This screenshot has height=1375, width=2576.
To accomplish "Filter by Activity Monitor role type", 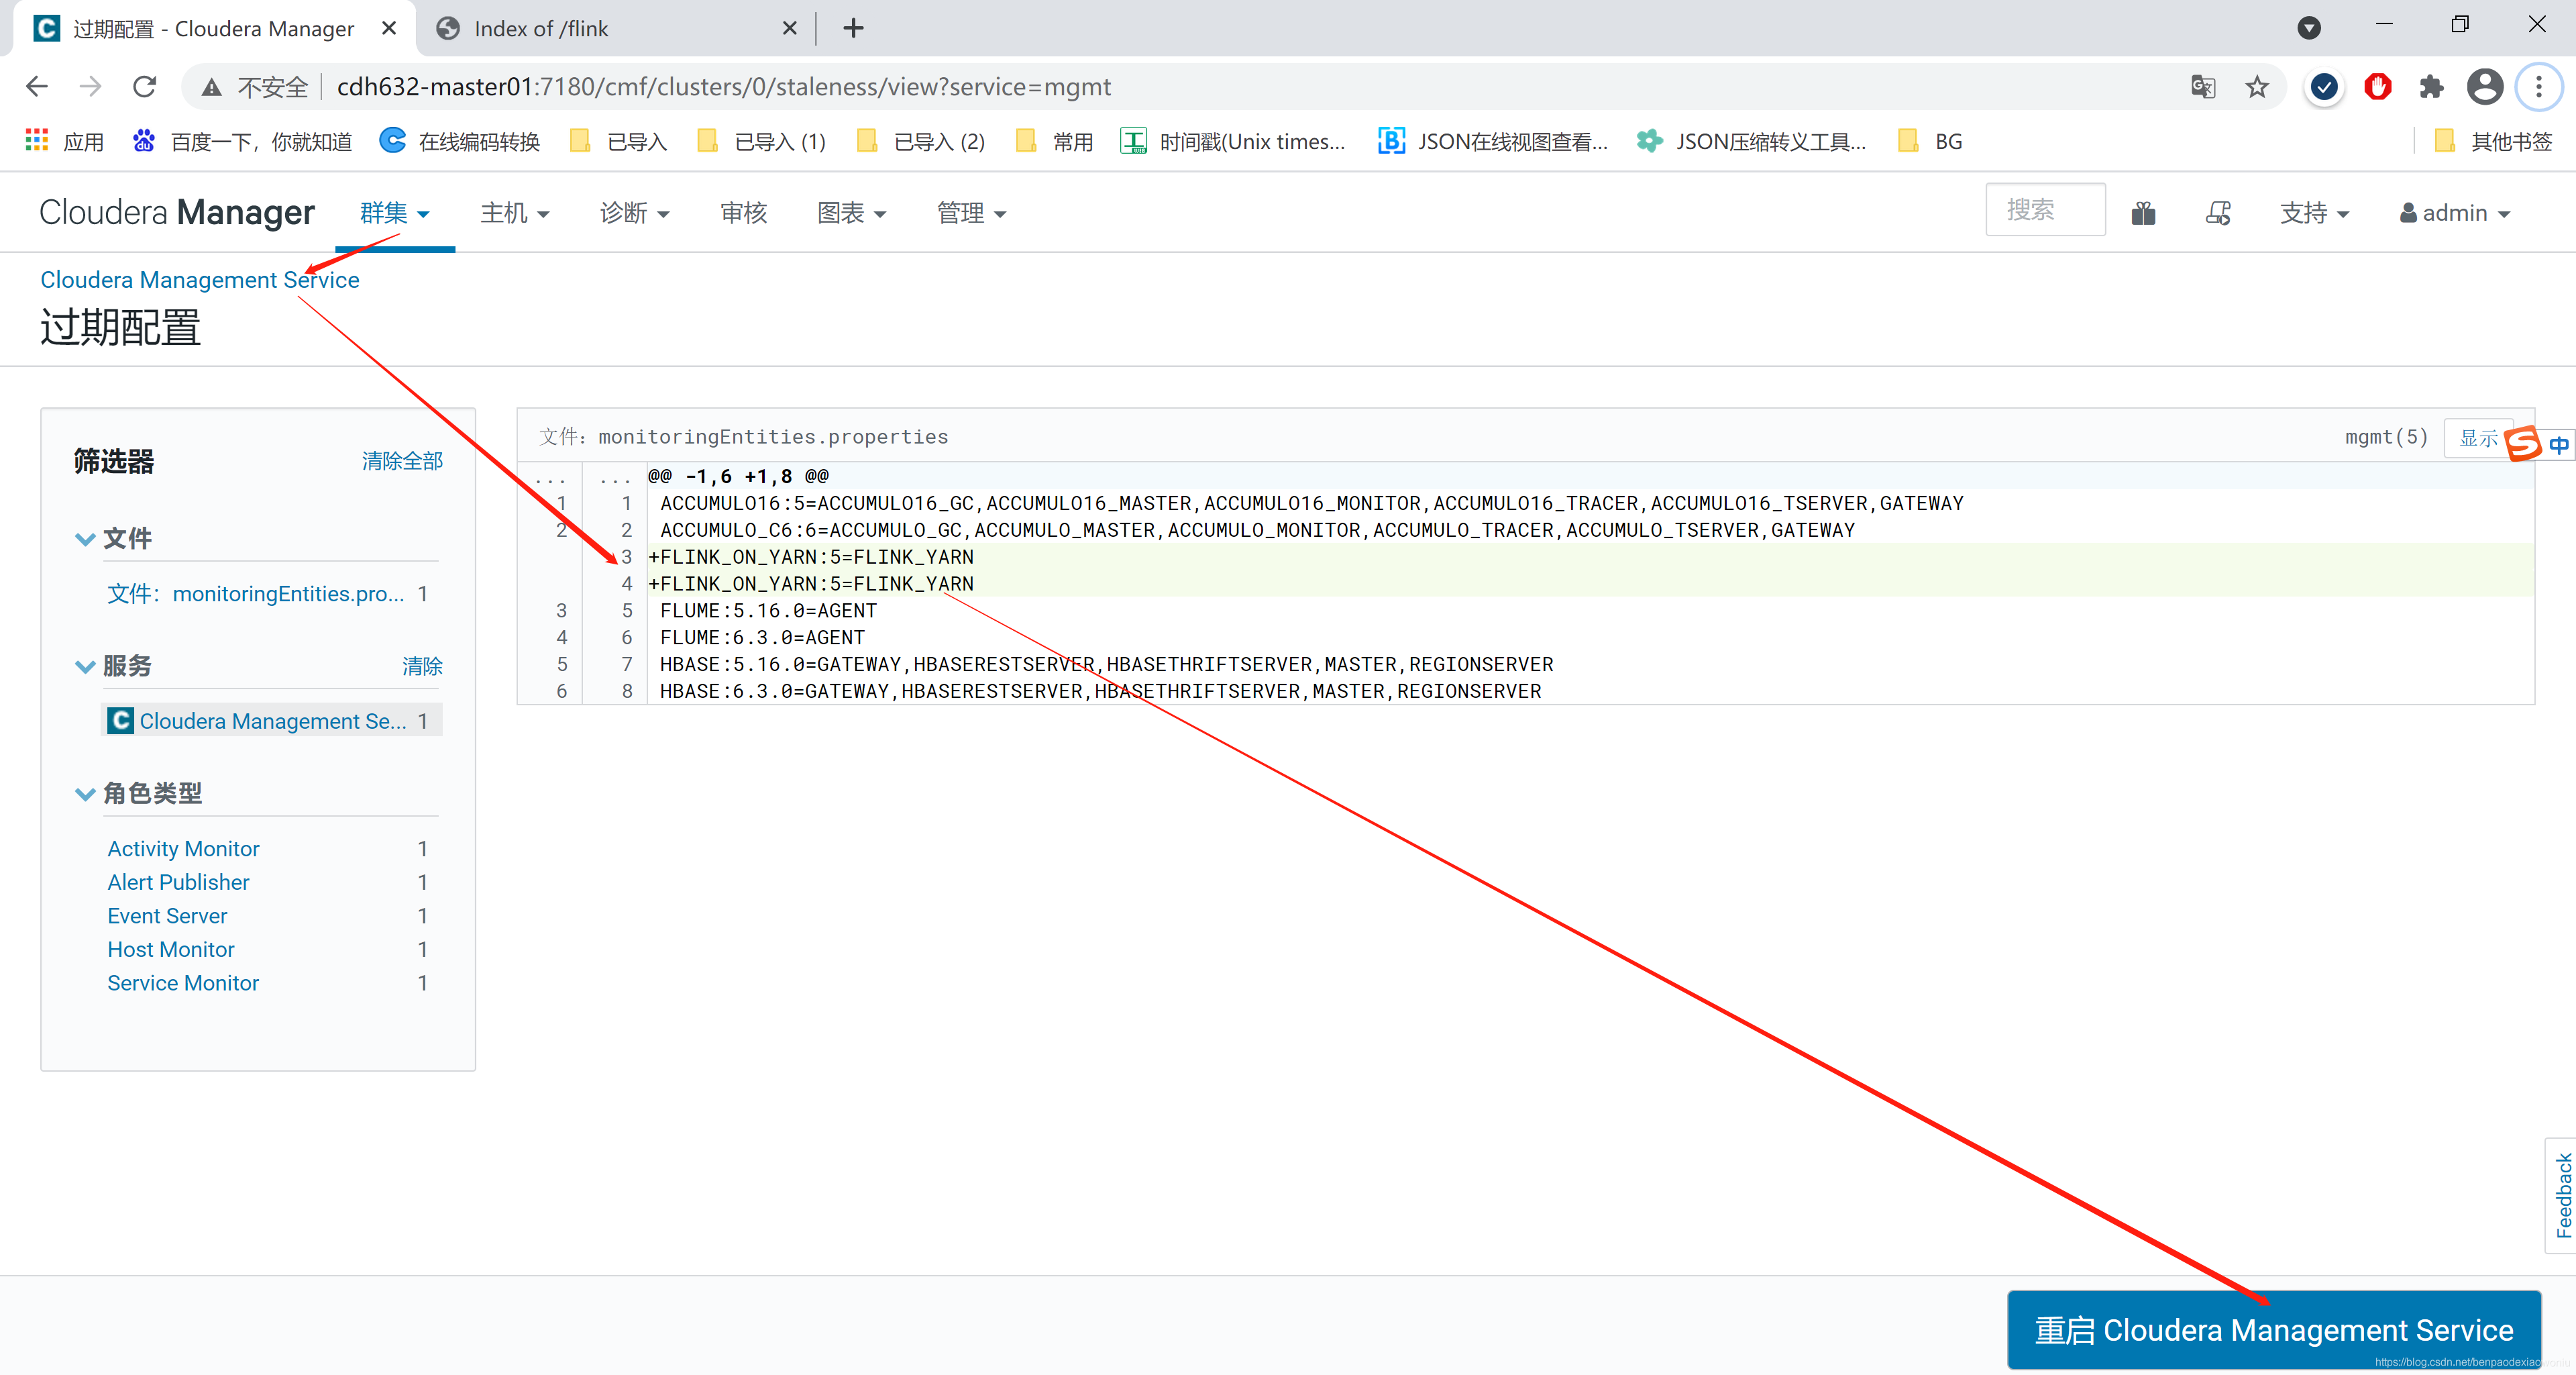I will pyautogui.click(x=183, y=848).
